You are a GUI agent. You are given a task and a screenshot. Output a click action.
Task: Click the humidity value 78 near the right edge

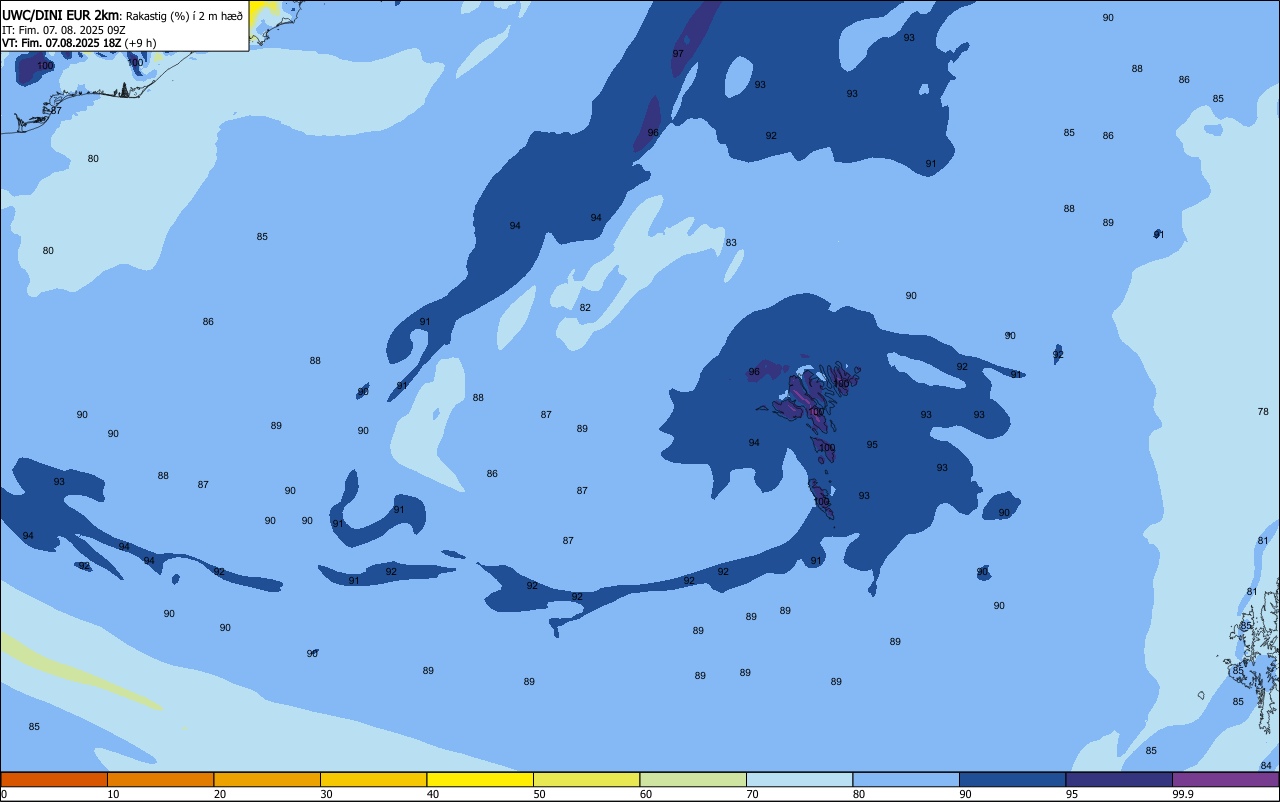coord(1263,412)
